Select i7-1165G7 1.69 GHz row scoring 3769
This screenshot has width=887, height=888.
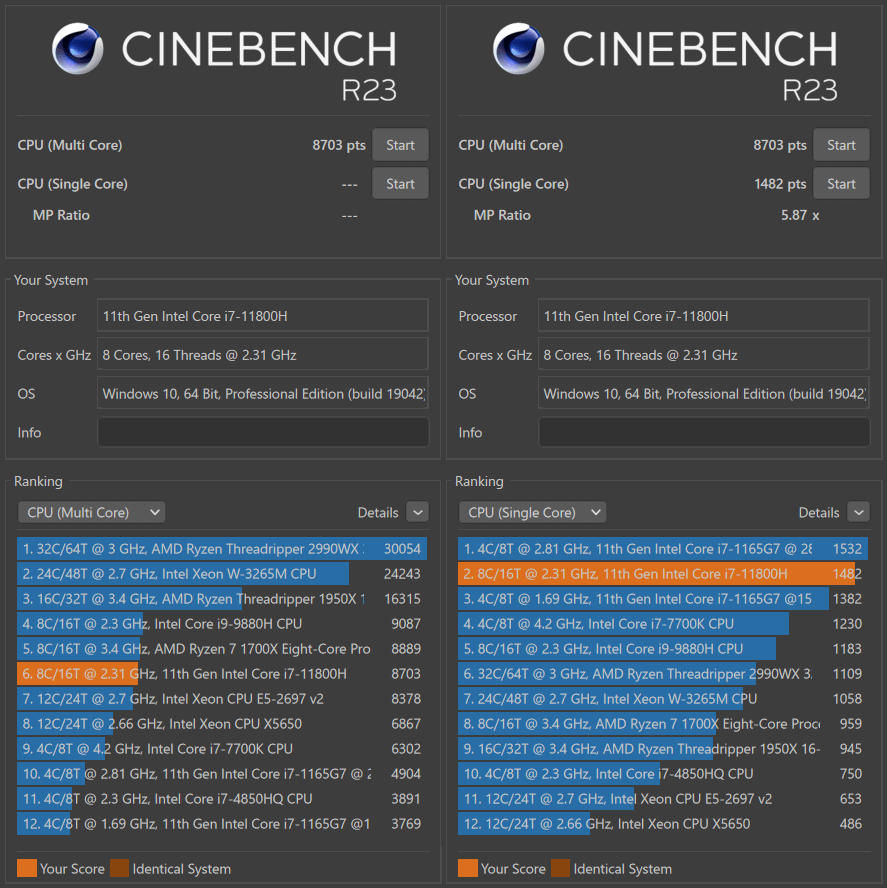(x=222, y=823)
